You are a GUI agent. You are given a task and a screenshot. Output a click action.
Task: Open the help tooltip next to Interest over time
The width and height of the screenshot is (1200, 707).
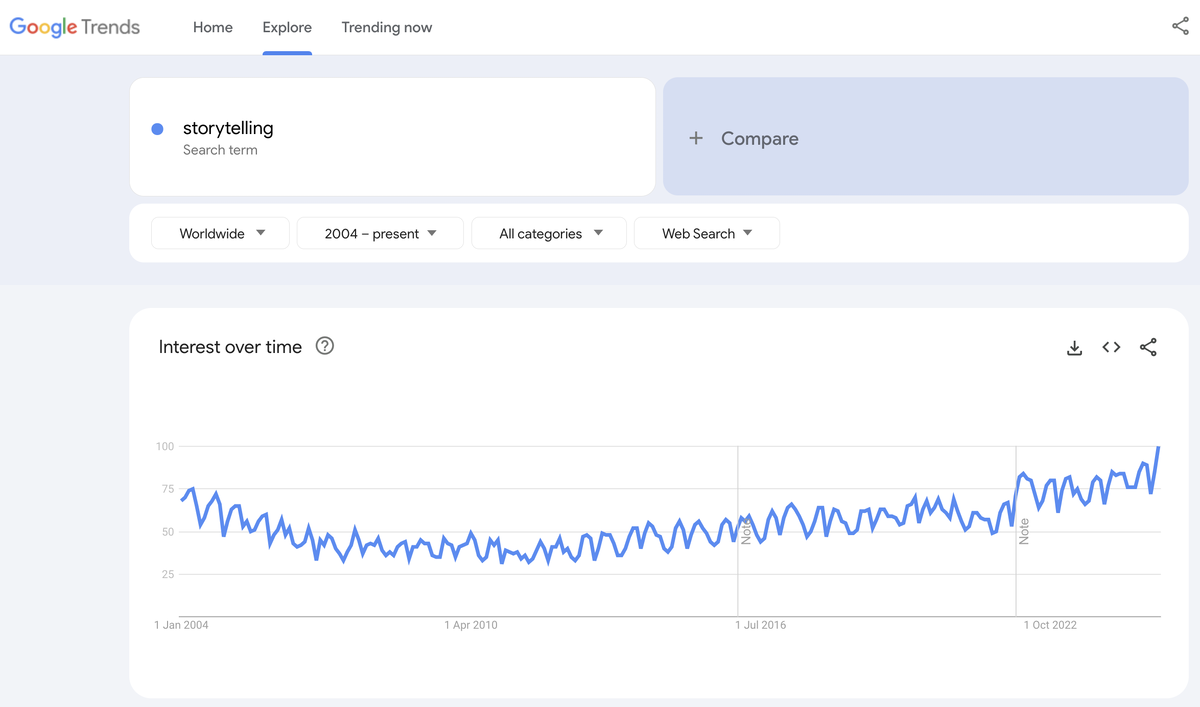(324, 346)
